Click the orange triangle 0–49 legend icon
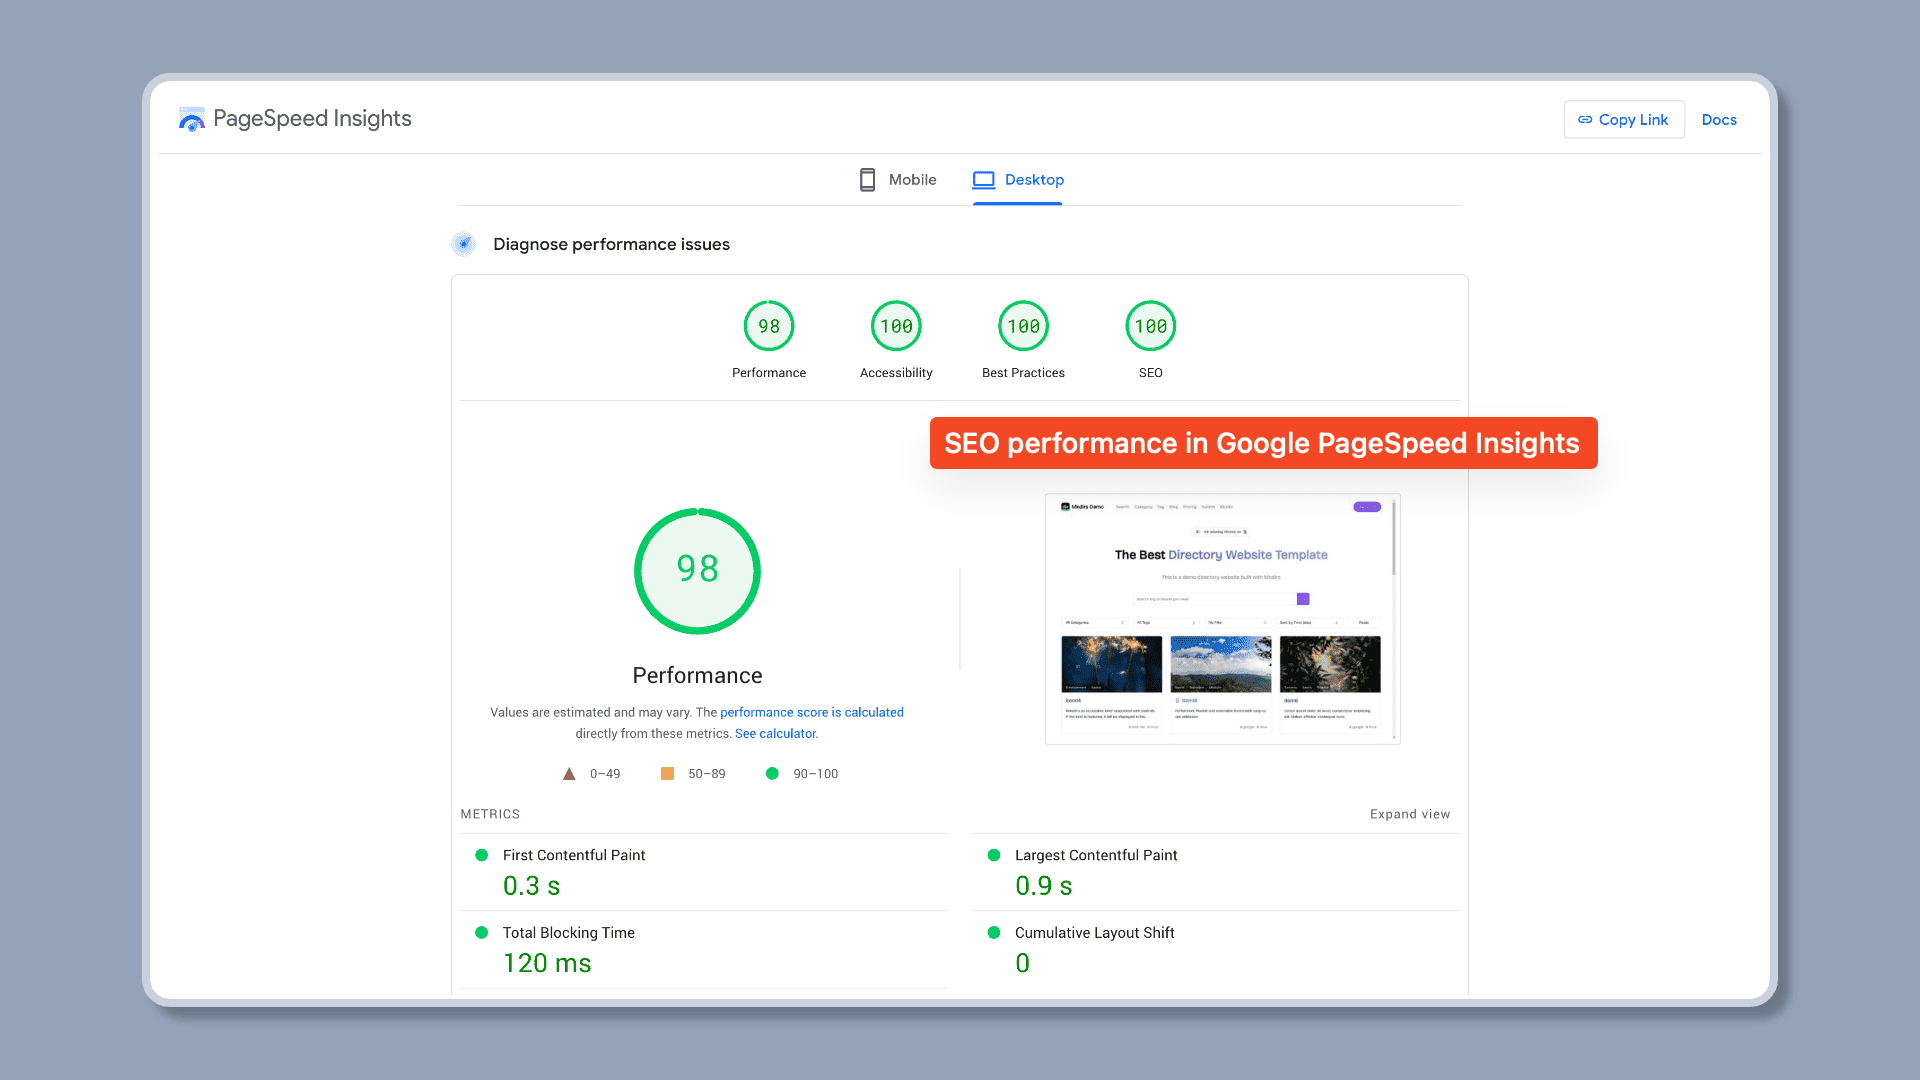This screenshot has width=1920, height=1080. (569, 773)
